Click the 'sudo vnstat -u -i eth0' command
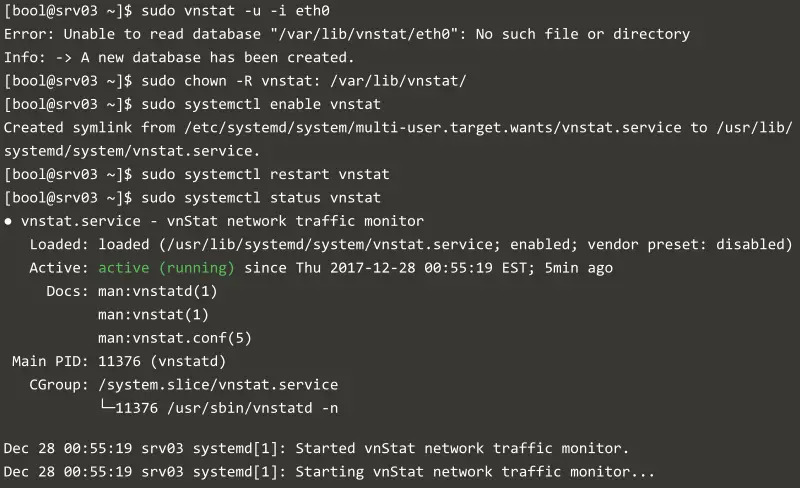Image resolution: width=800 pixels, height=488 pixels. tap(235, 11)
